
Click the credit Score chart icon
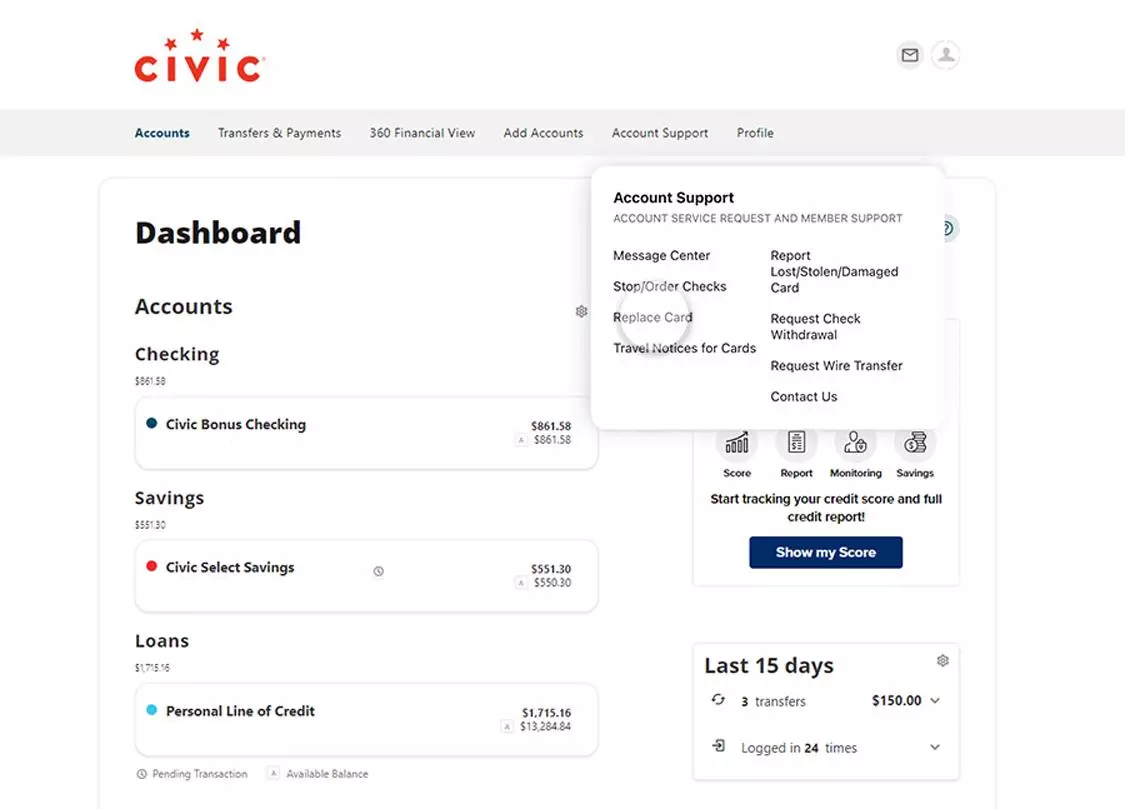[737, 443]
